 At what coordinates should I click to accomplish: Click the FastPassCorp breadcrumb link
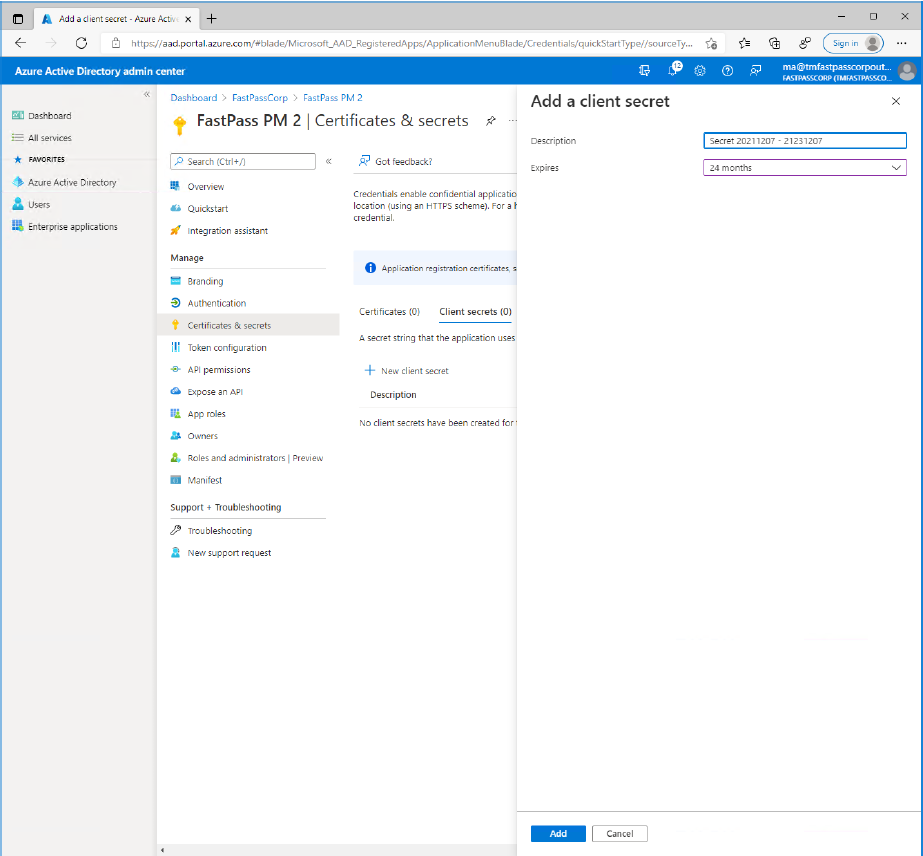[x=260, y=98]
